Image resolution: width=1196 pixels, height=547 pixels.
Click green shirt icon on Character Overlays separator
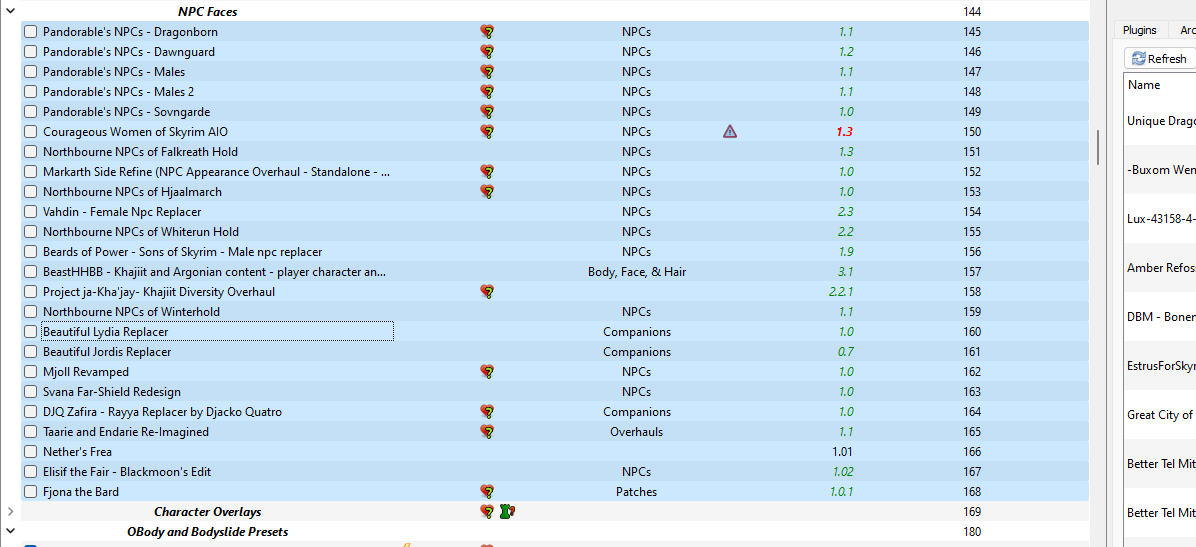point(506,511)
